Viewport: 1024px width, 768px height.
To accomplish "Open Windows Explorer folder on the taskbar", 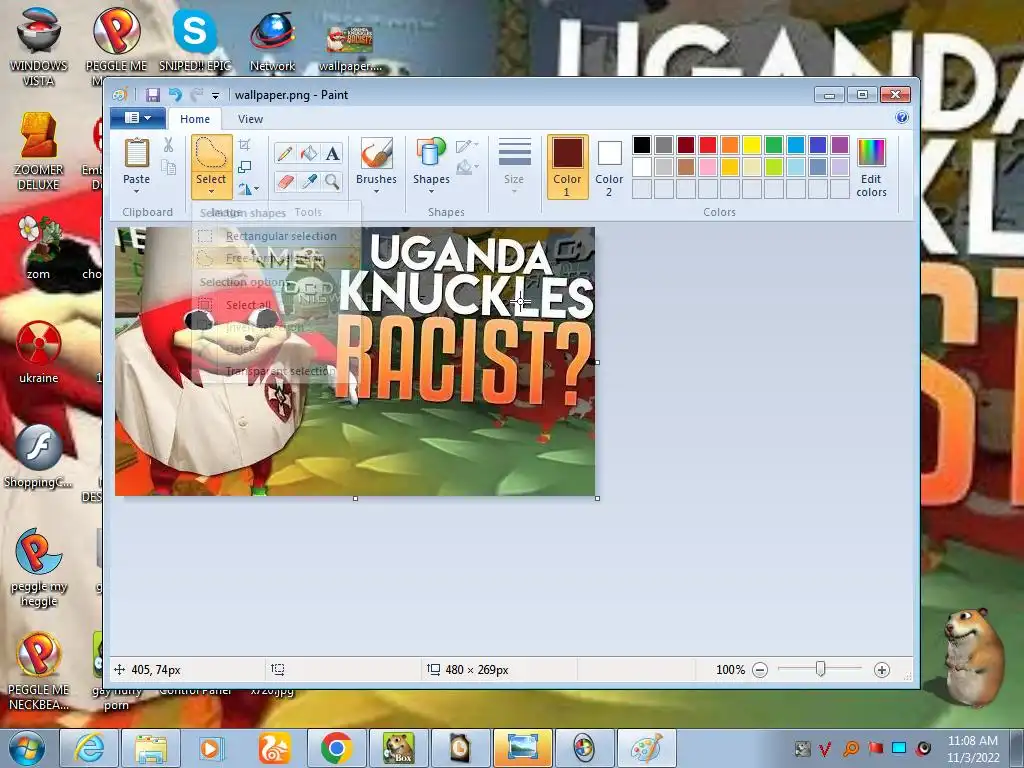I will pyautogui.click(x=151, y=748).
